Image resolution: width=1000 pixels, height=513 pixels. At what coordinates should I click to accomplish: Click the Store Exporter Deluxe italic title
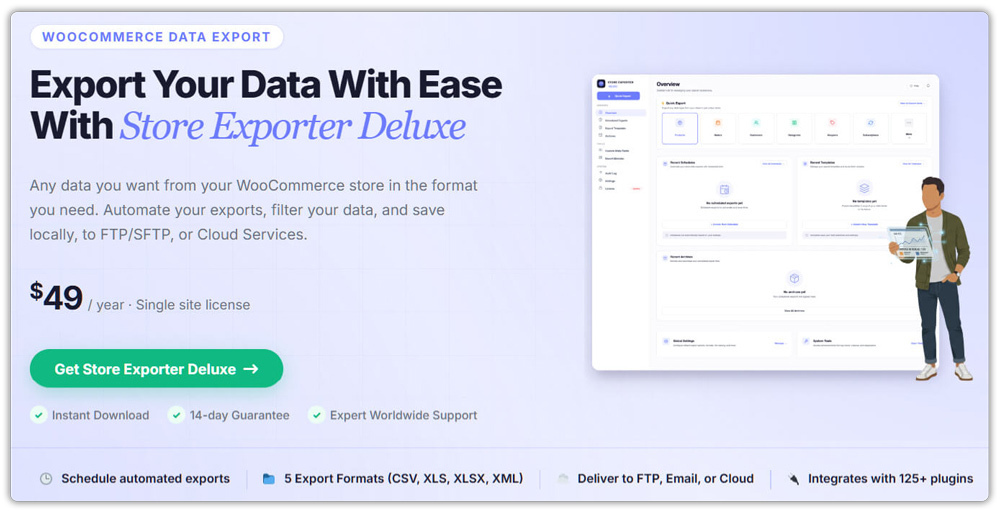[x=293, y=126]
